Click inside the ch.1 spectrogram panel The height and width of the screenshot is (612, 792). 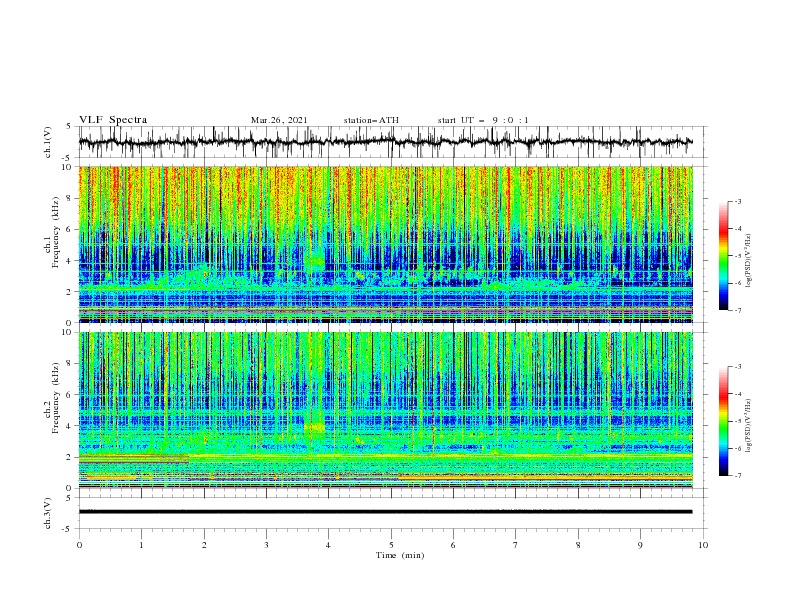click(386, 244)
